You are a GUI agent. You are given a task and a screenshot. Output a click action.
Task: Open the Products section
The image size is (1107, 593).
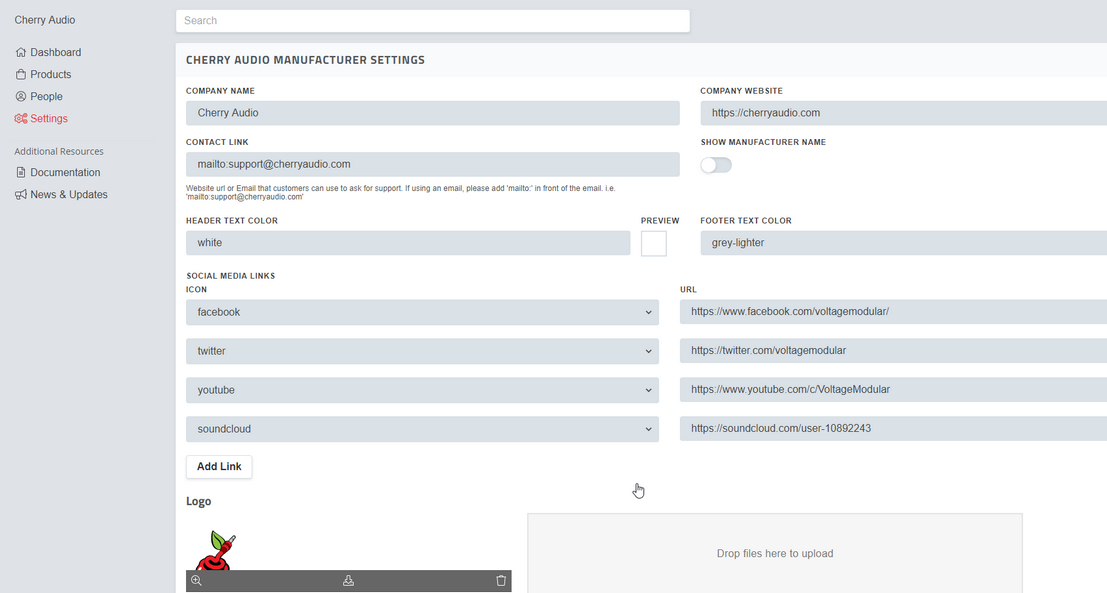(51, 74)
